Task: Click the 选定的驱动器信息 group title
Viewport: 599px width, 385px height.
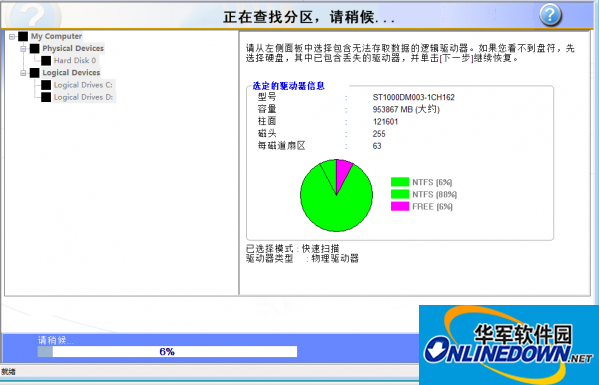Action: coord(288,86)
